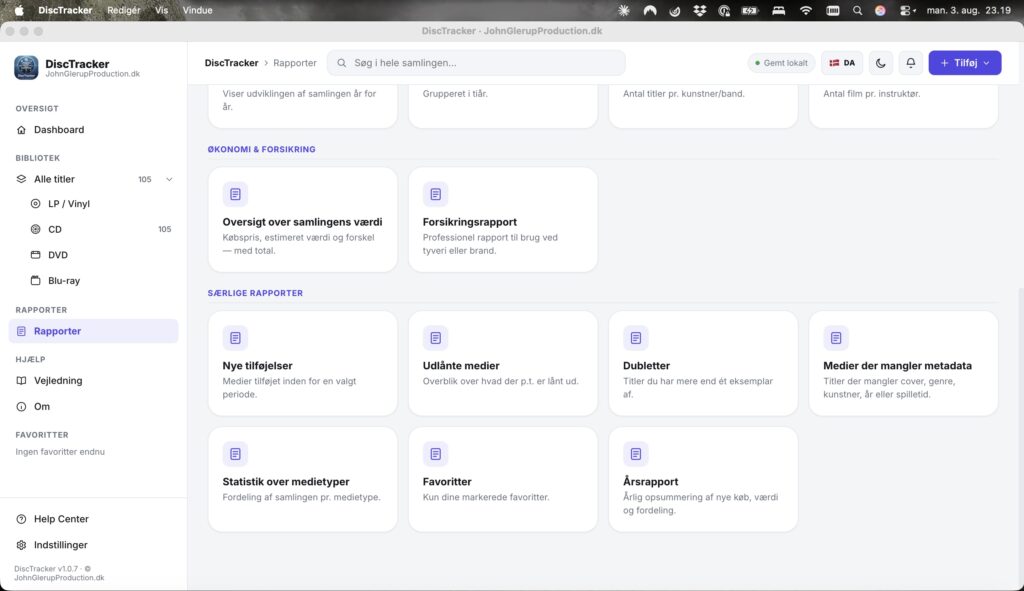
Task: Click the date and time in menu bar
Action: tap(968, 10)
